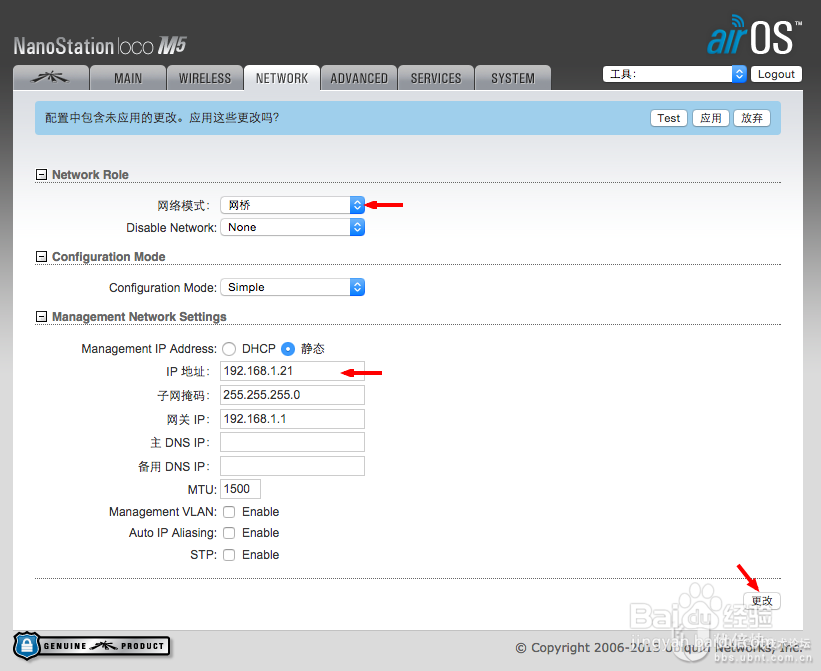Viewport: 821px width, 671px height.
Task: Click the Test button
Action: (669, 118)
